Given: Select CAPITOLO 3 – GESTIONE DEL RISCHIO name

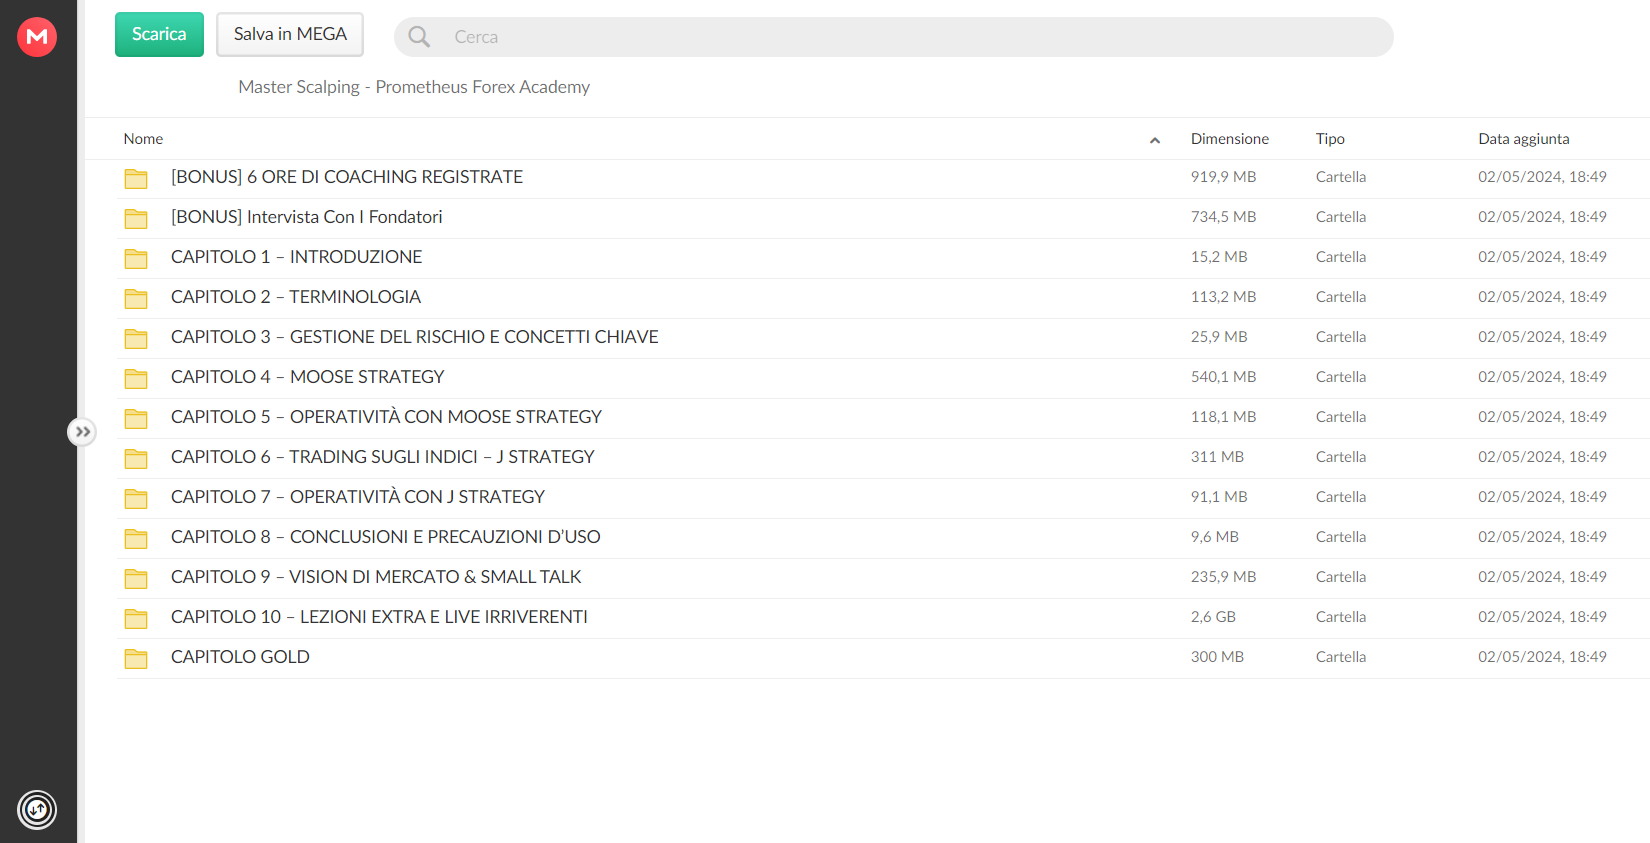Looking at the screenshot, I should coord(415,337).
